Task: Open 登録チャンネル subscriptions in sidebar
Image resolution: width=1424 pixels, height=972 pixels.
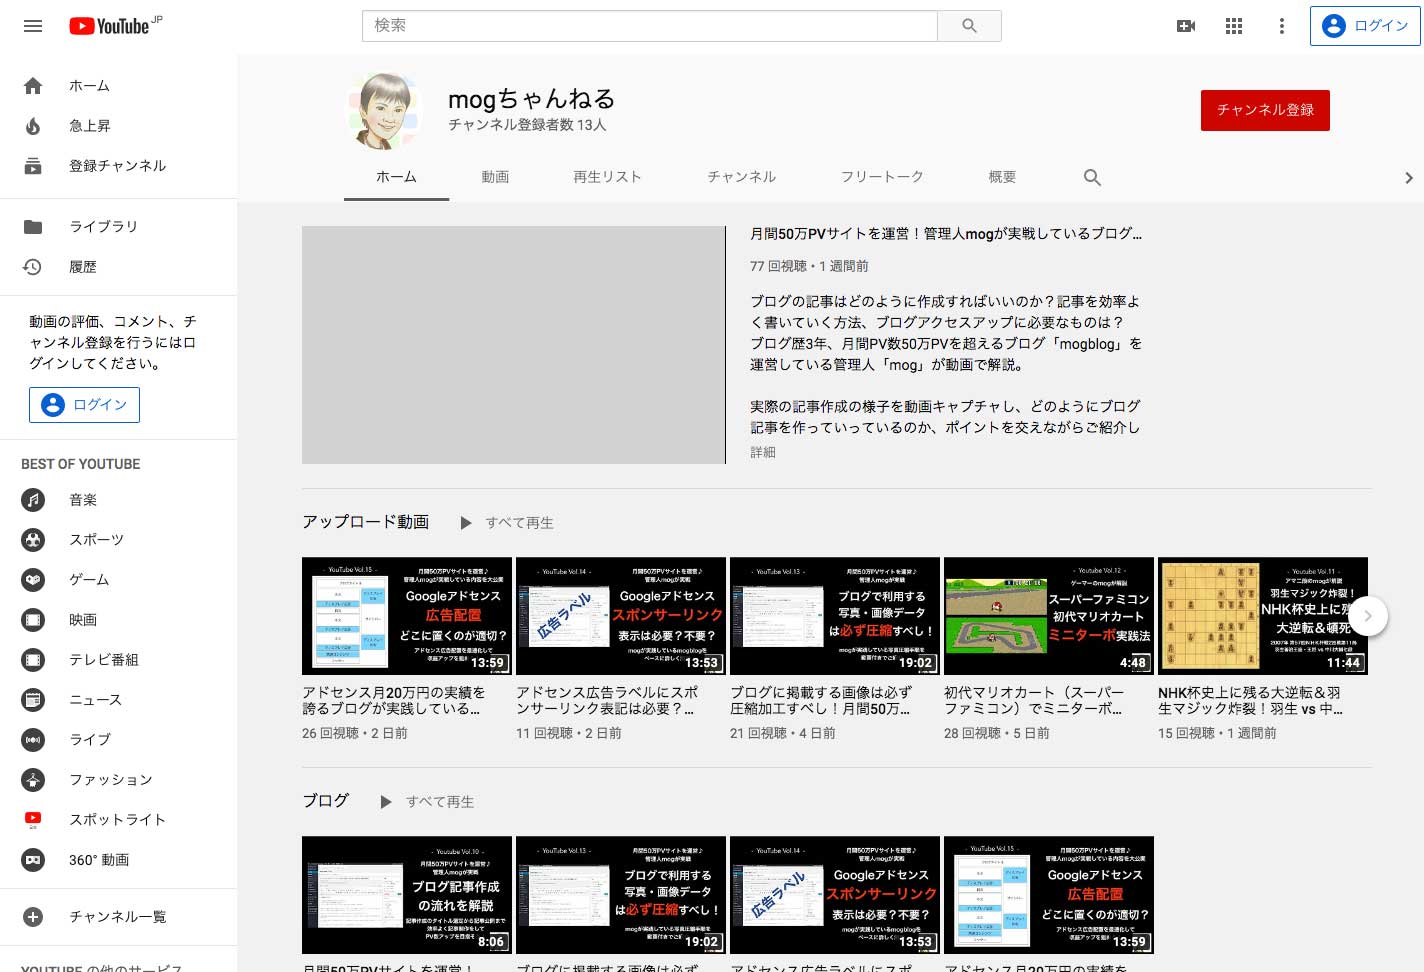Action: pos(118,166)
